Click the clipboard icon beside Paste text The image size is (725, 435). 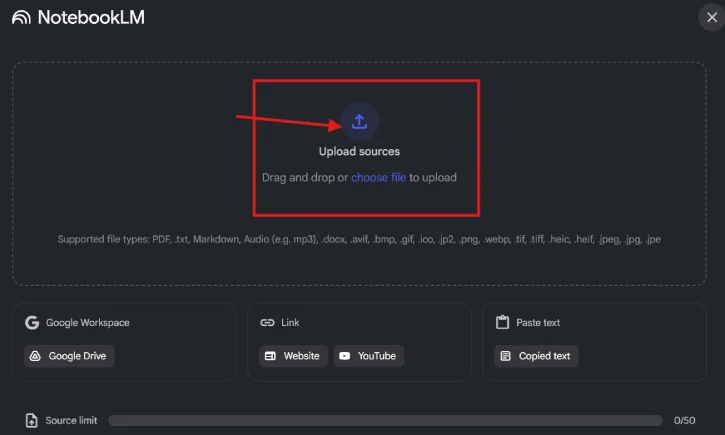pos(502,323)
